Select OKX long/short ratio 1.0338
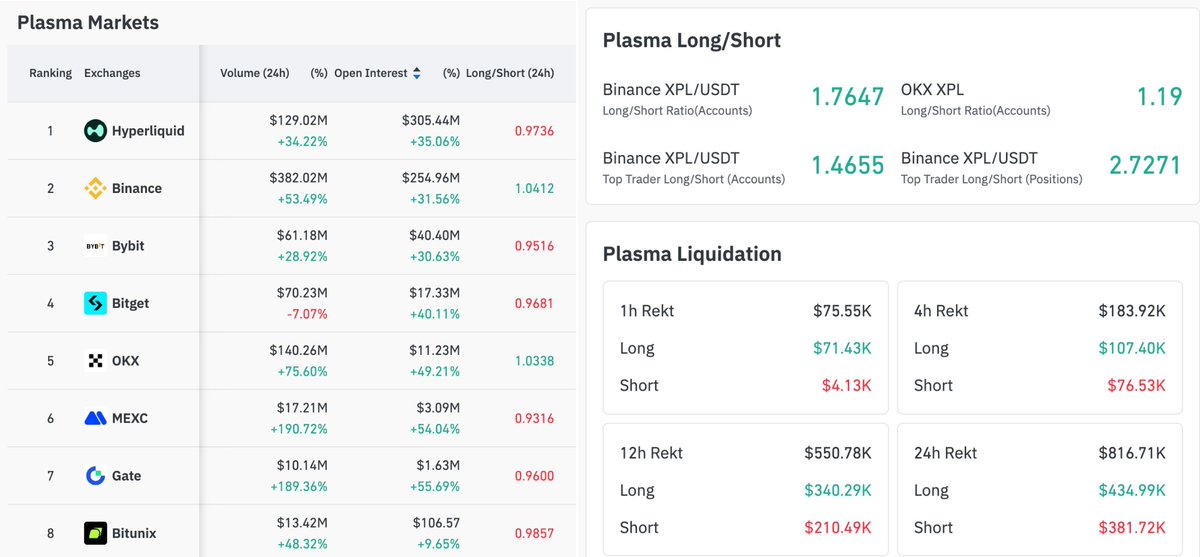This screenshot has height=557, width=1200. pyautogui.click(x=534, y=361)
